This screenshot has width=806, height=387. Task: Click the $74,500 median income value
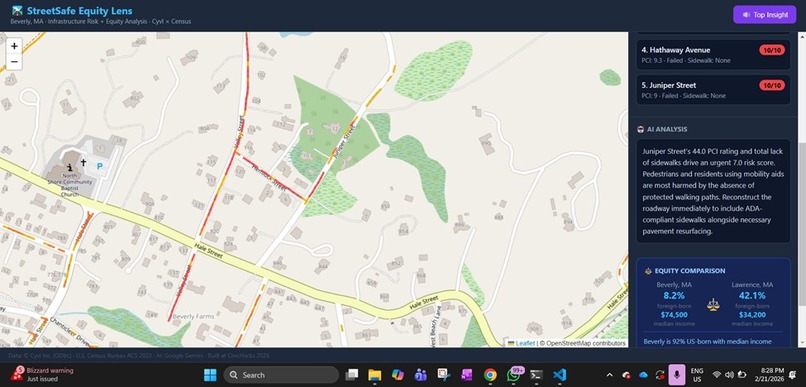[674, 315]
